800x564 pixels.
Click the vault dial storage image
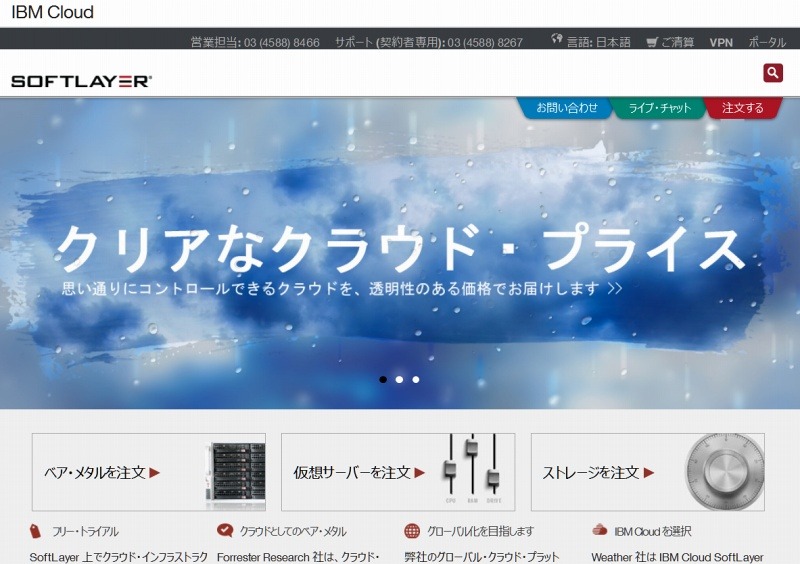pyautogui.click(x=724, y=472)
